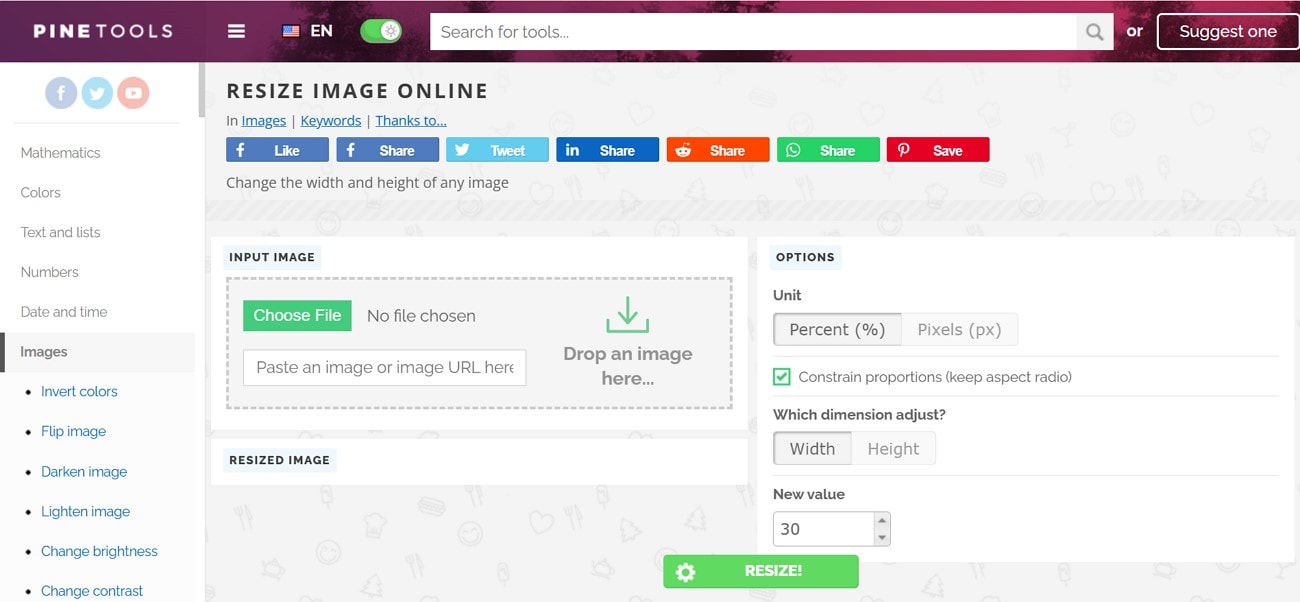Click the gear icon on the RESIZE! button

click(685, 572)
